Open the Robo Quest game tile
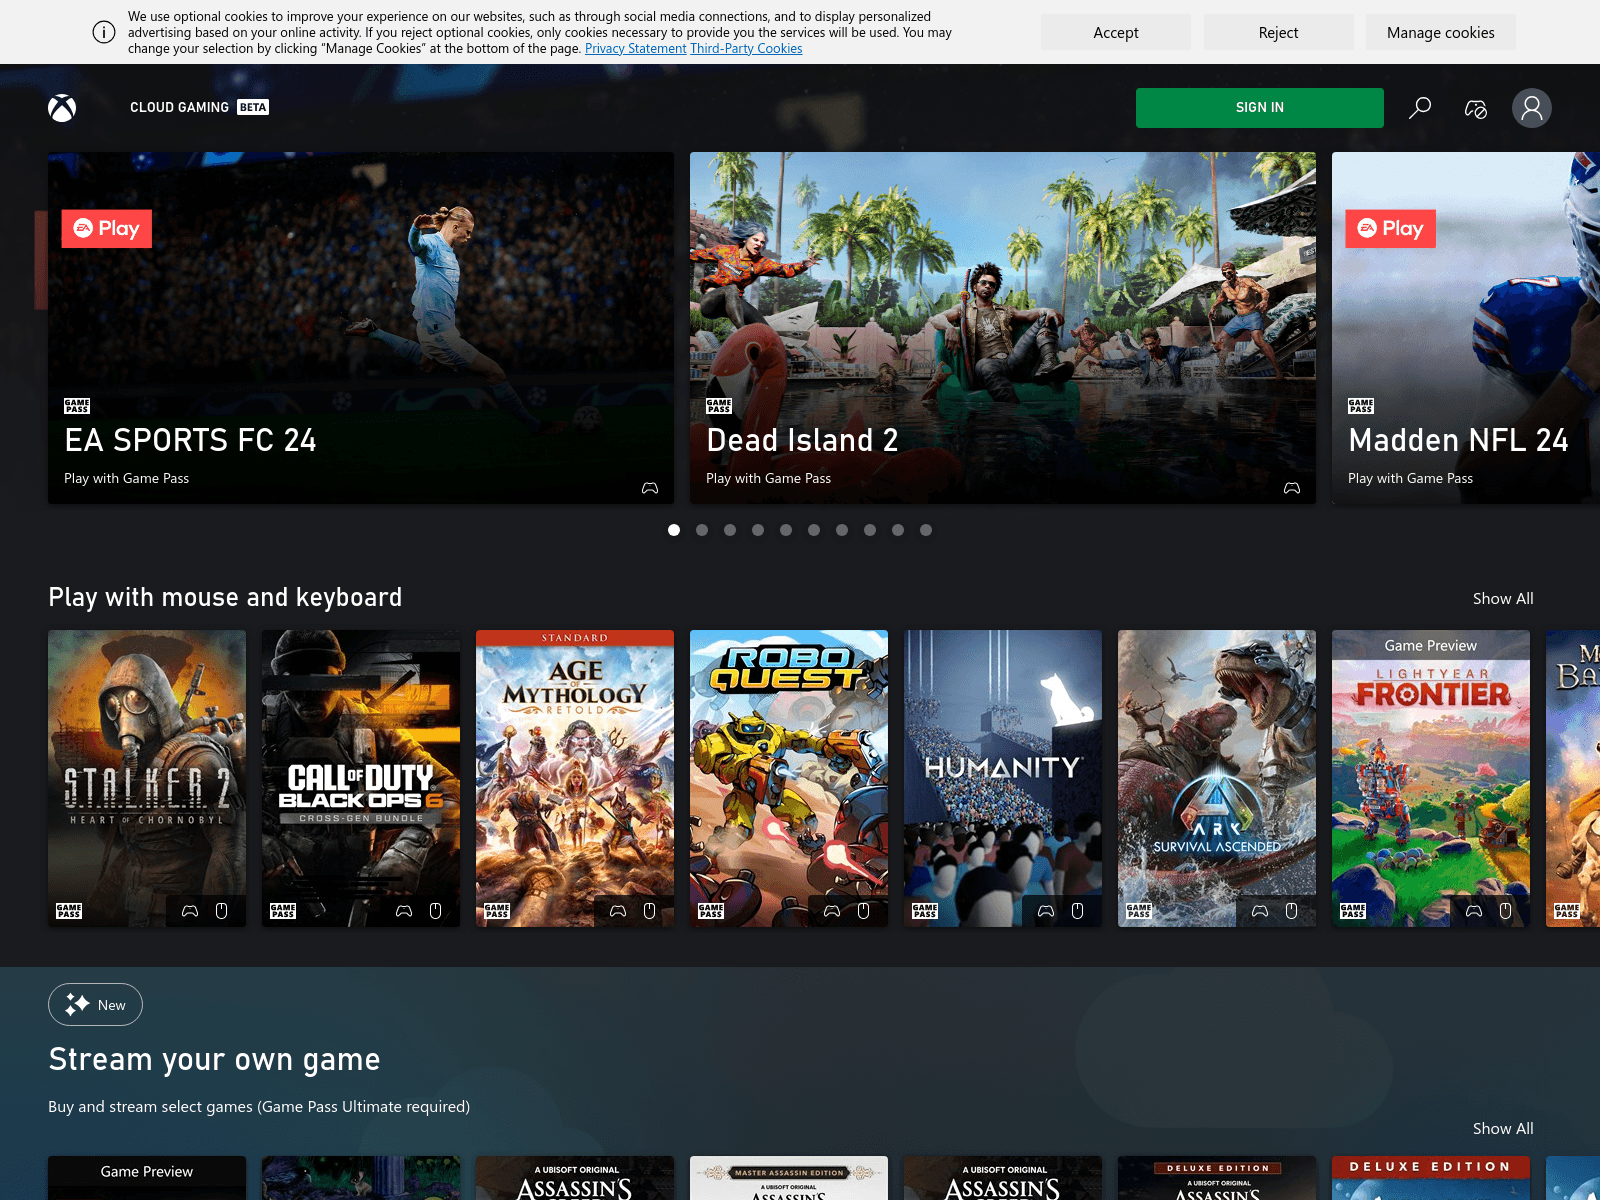Screen dimensions: 1600x1200 pos(789,778)
